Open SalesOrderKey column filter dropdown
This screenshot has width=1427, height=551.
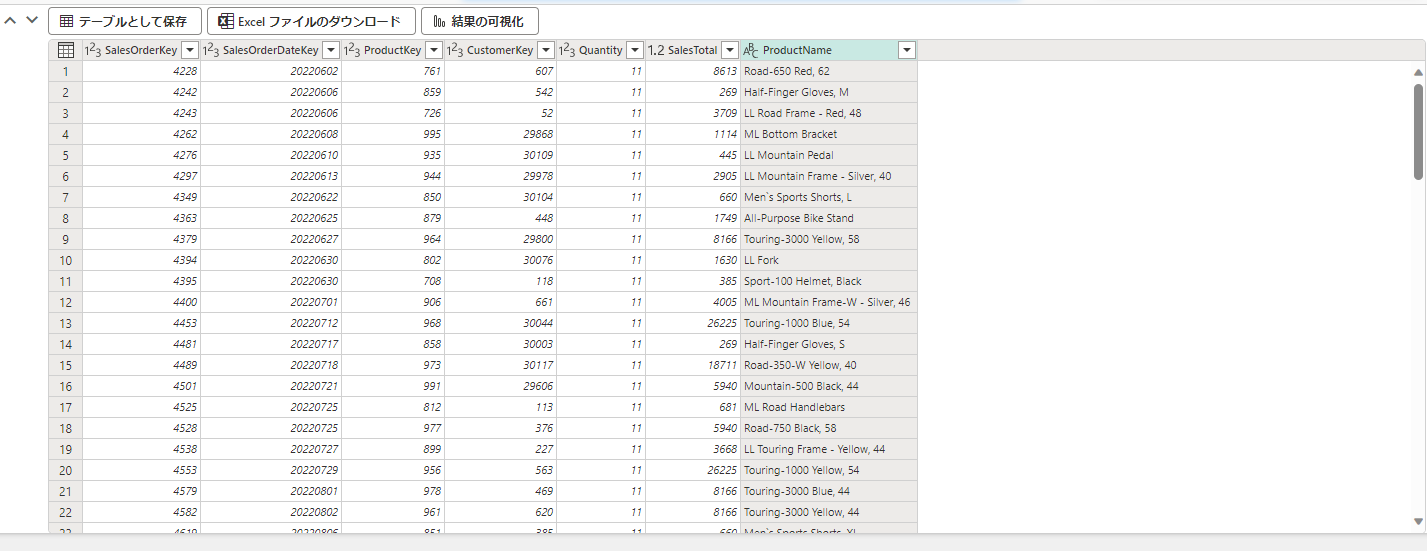(x=190, y=50)
